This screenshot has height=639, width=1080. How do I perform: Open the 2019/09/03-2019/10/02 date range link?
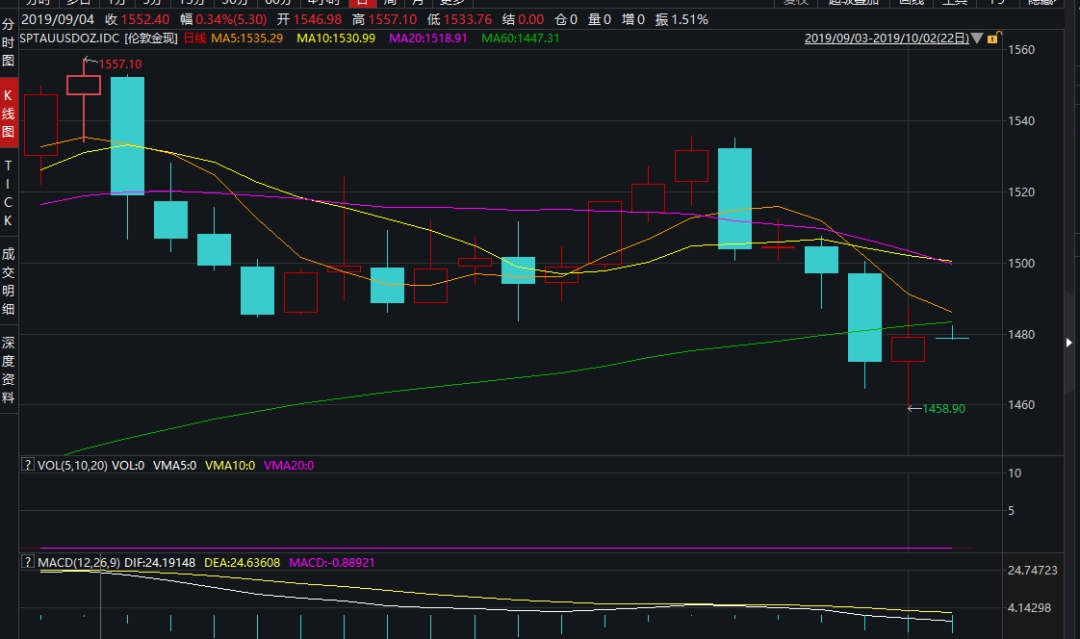887,38
